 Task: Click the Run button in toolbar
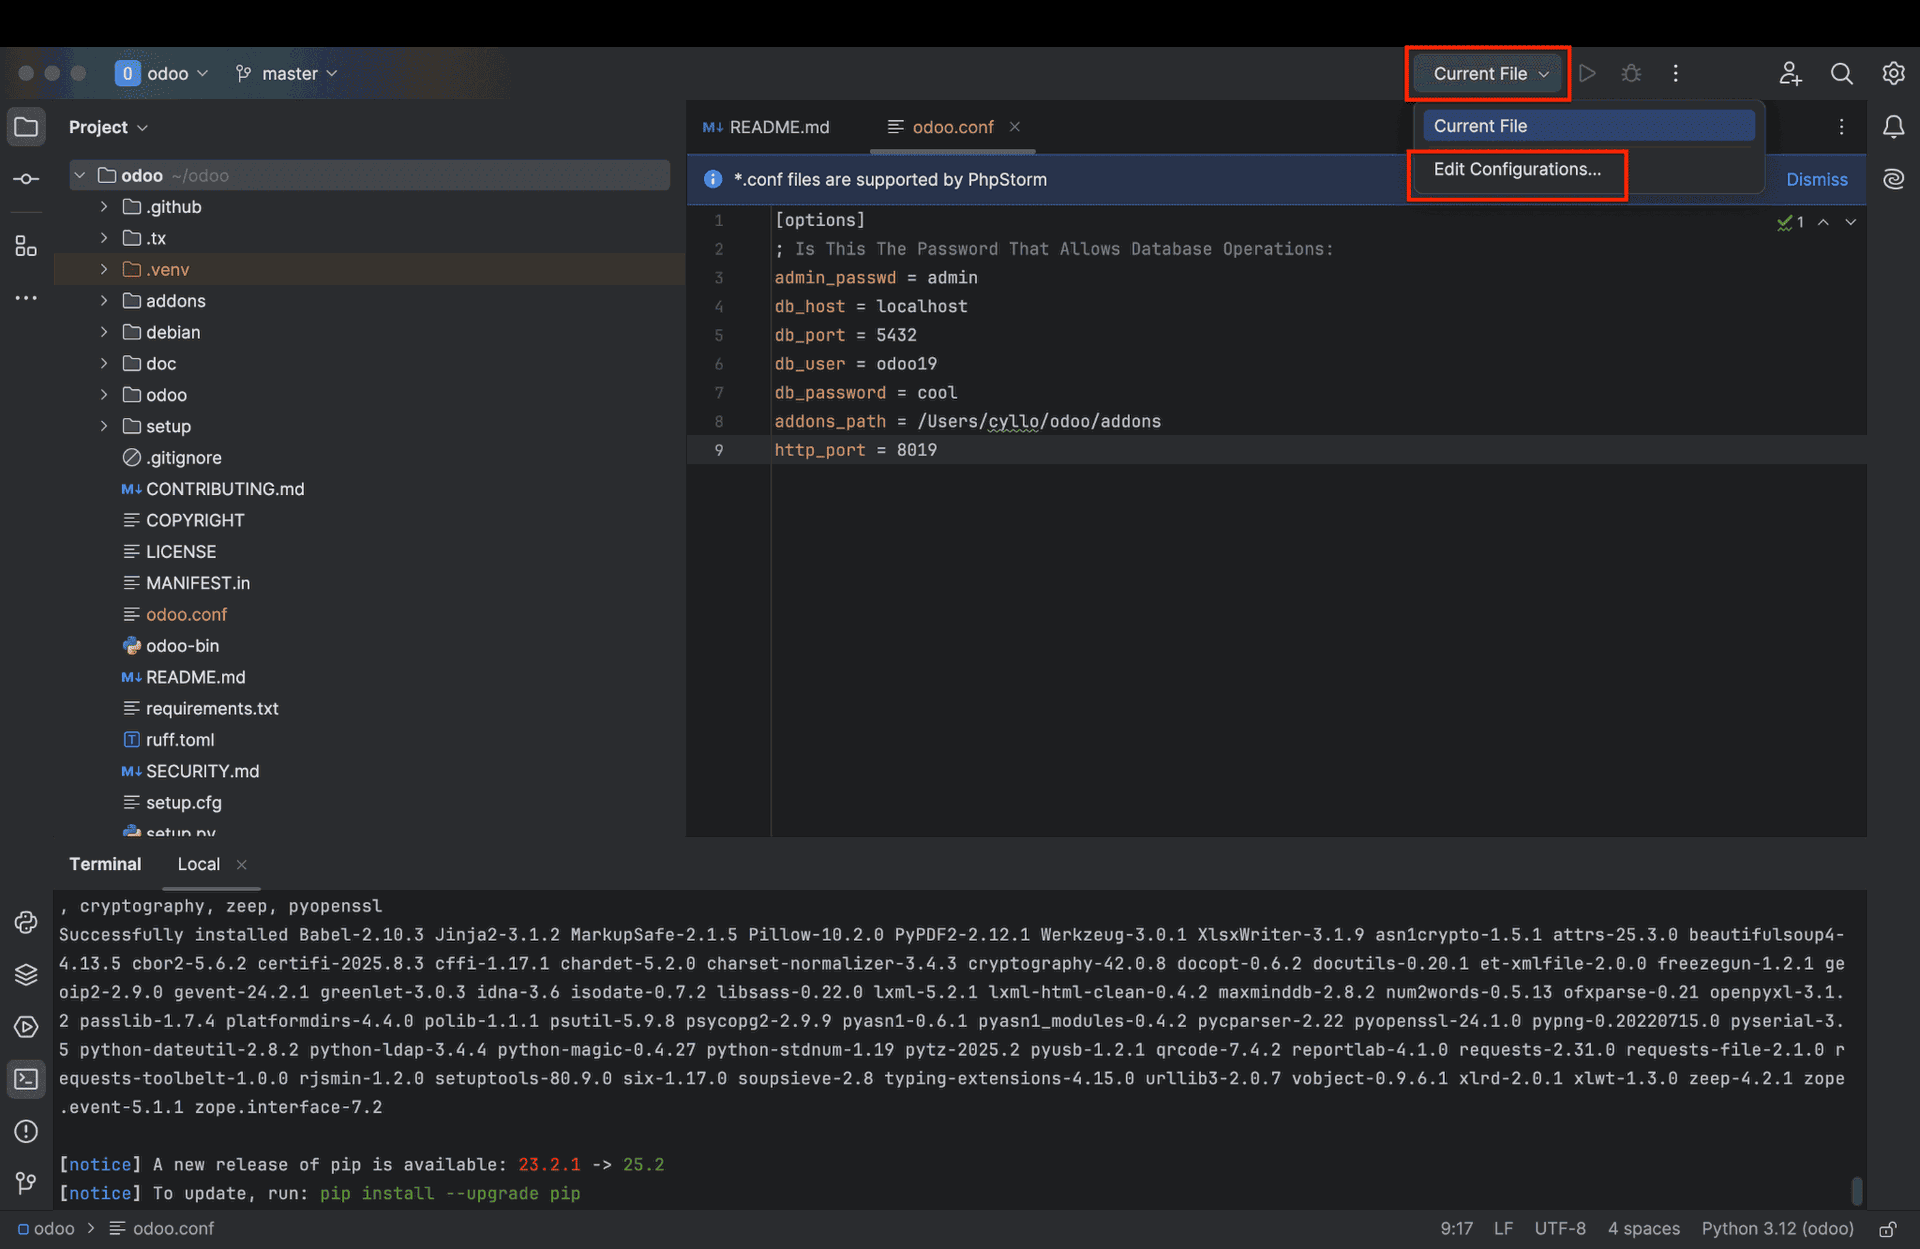pos(1587,73)
